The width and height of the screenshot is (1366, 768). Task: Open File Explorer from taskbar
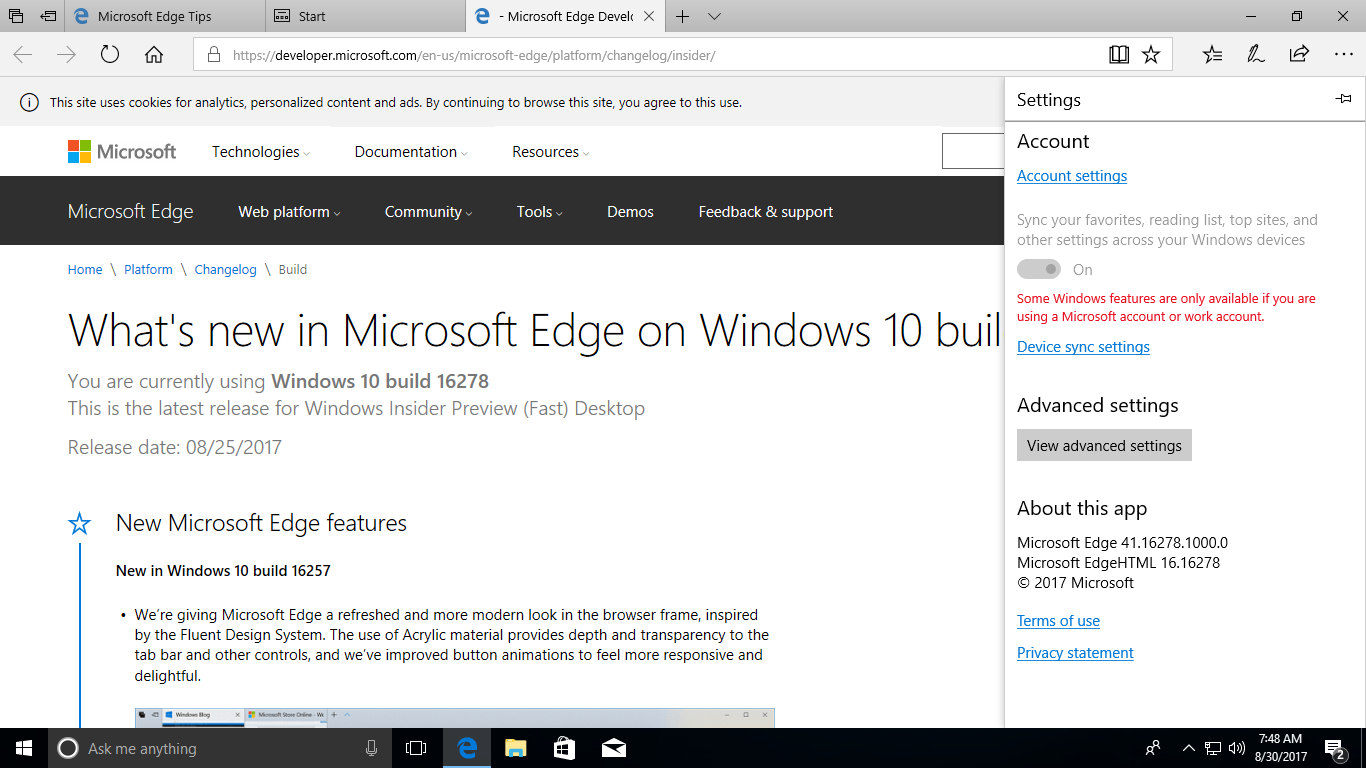click(x=516, y=748)
